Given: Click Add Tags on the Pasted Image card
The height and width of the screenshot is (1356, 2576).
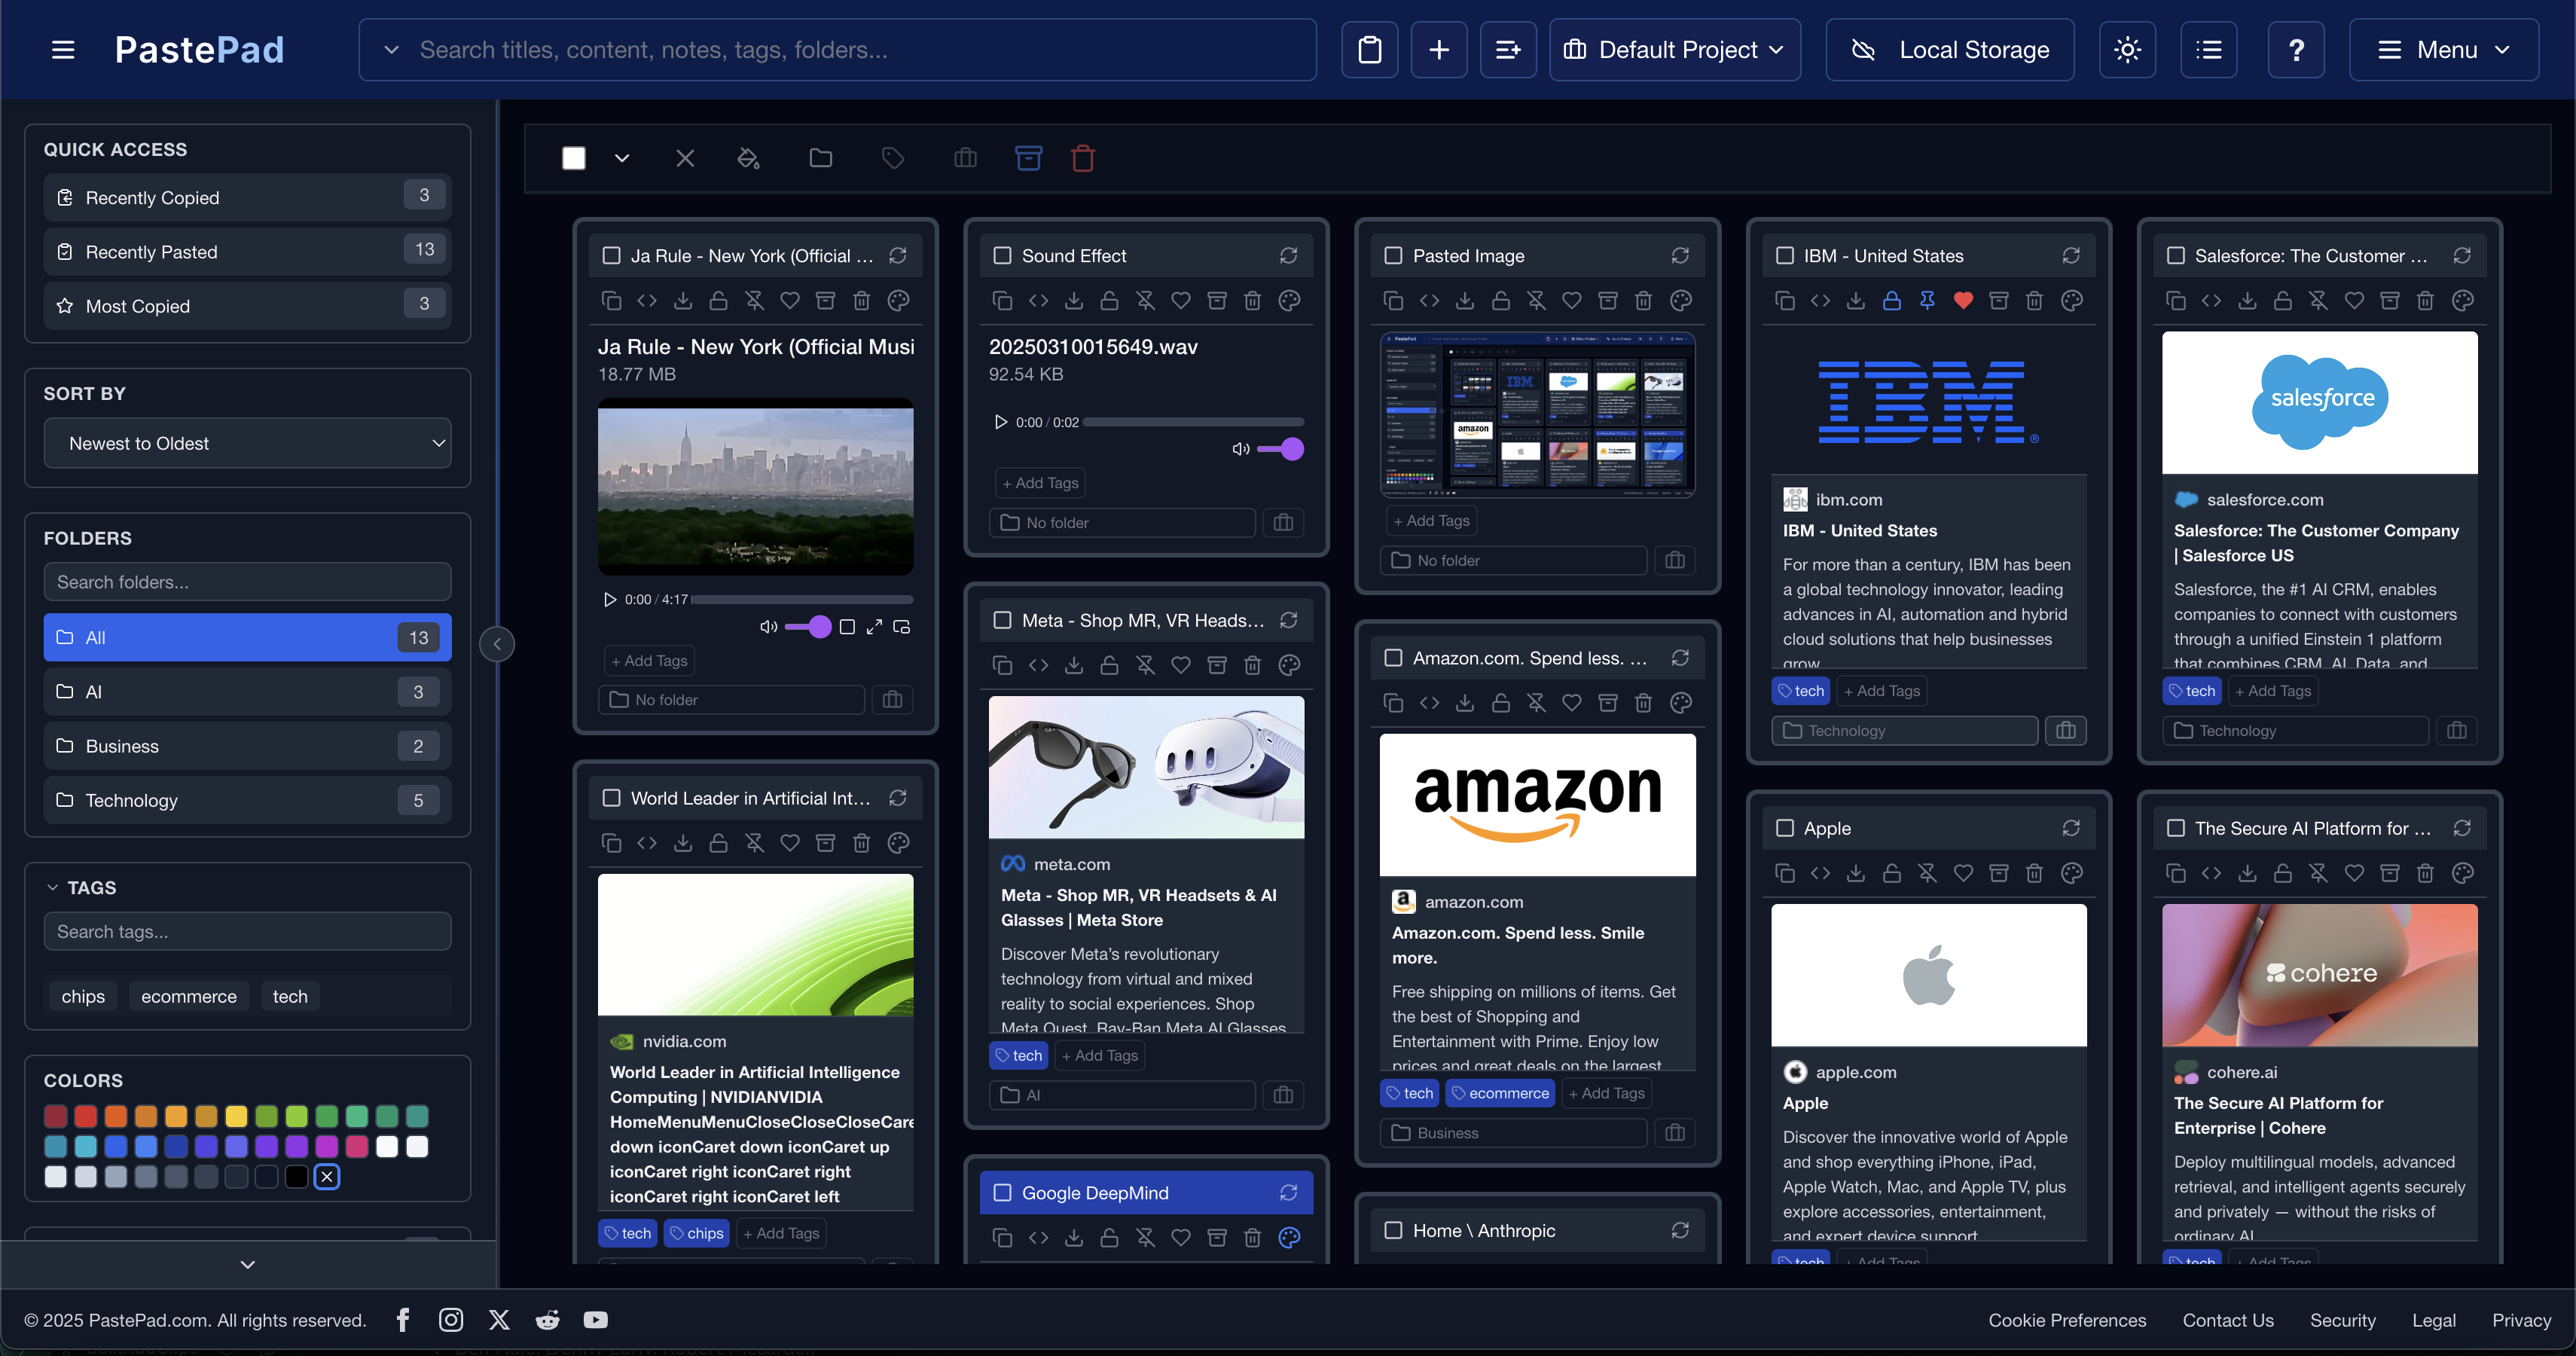Looking at the screenshot, I should coord(1431,521).
